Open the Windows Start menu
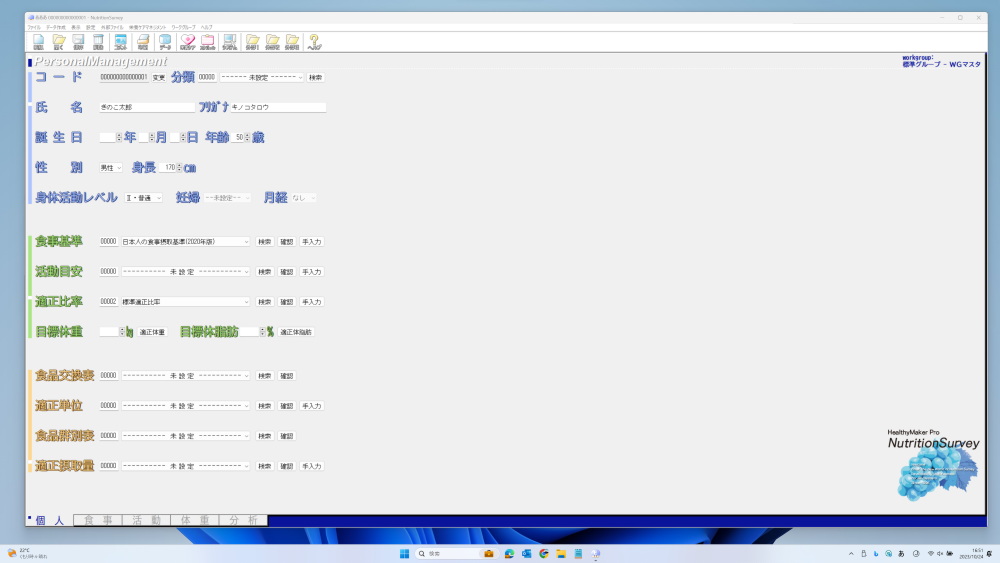This screenshot has height=563, width=1000. point(404,553)
